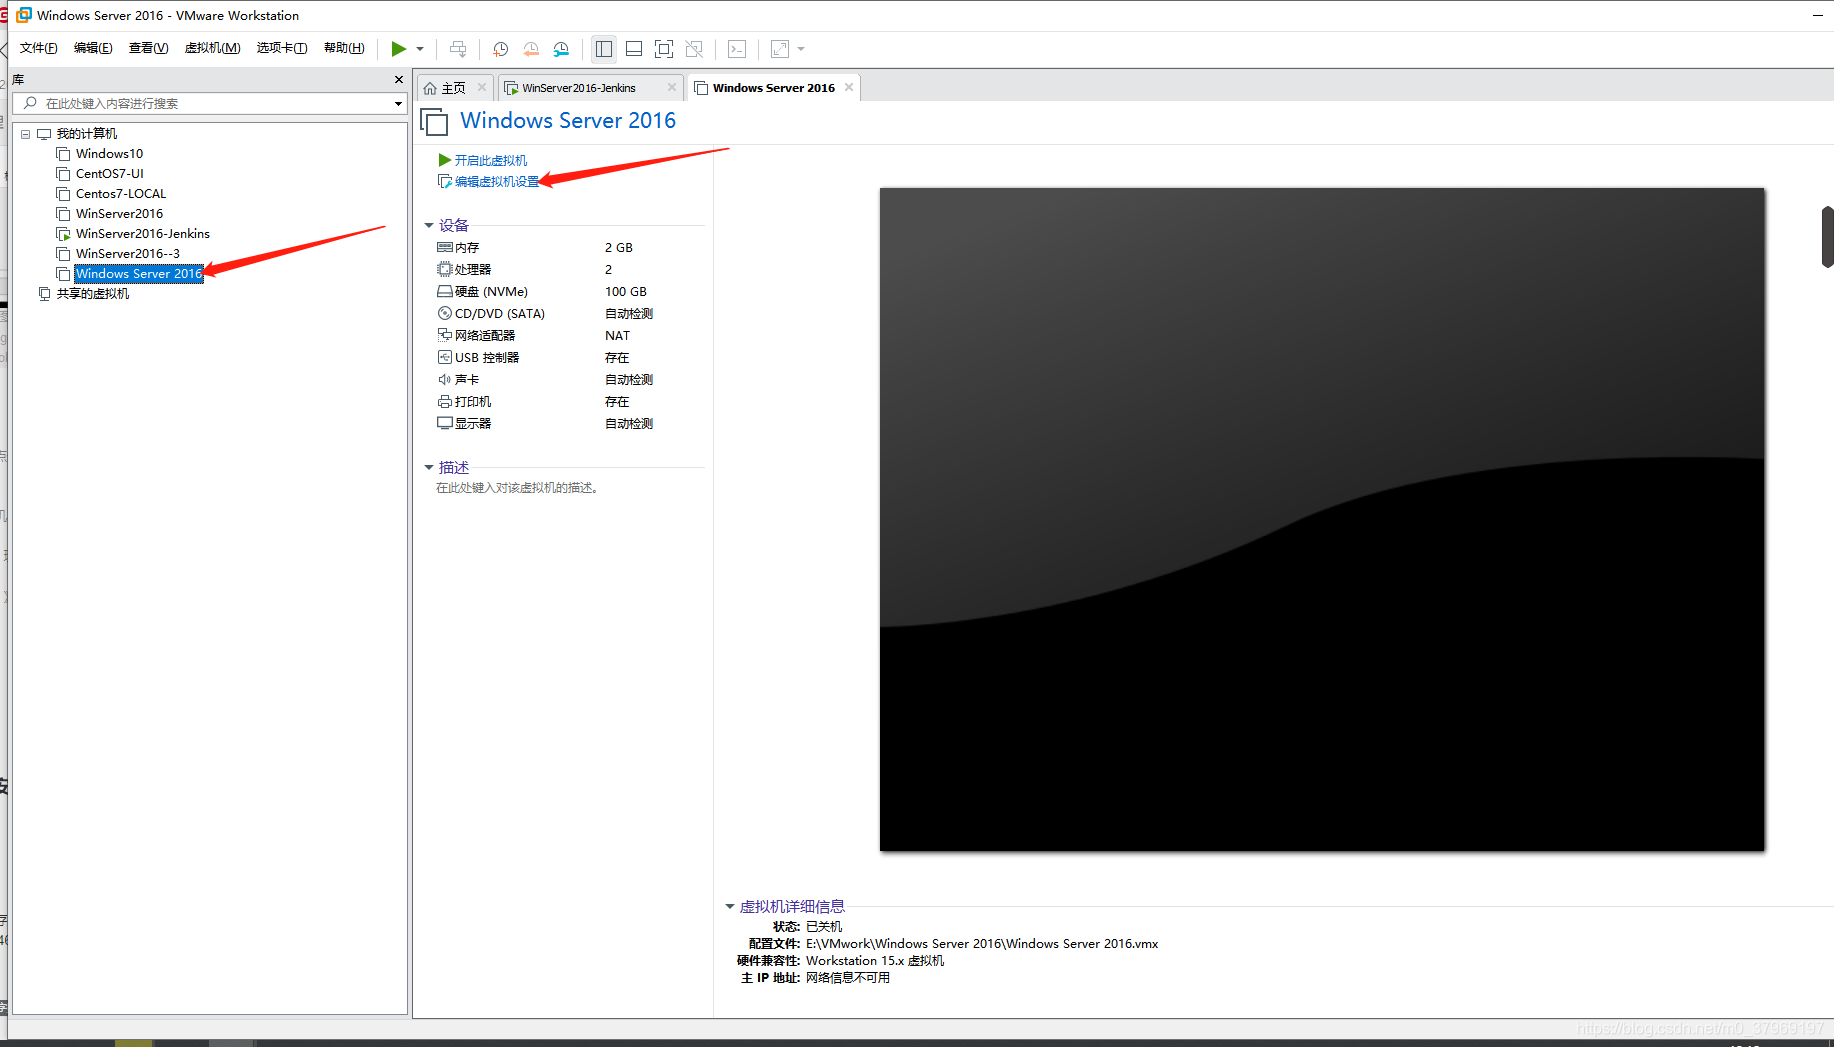Open the 查看(V) menu
This screenshot has width=1834, height=1047.
148,48
